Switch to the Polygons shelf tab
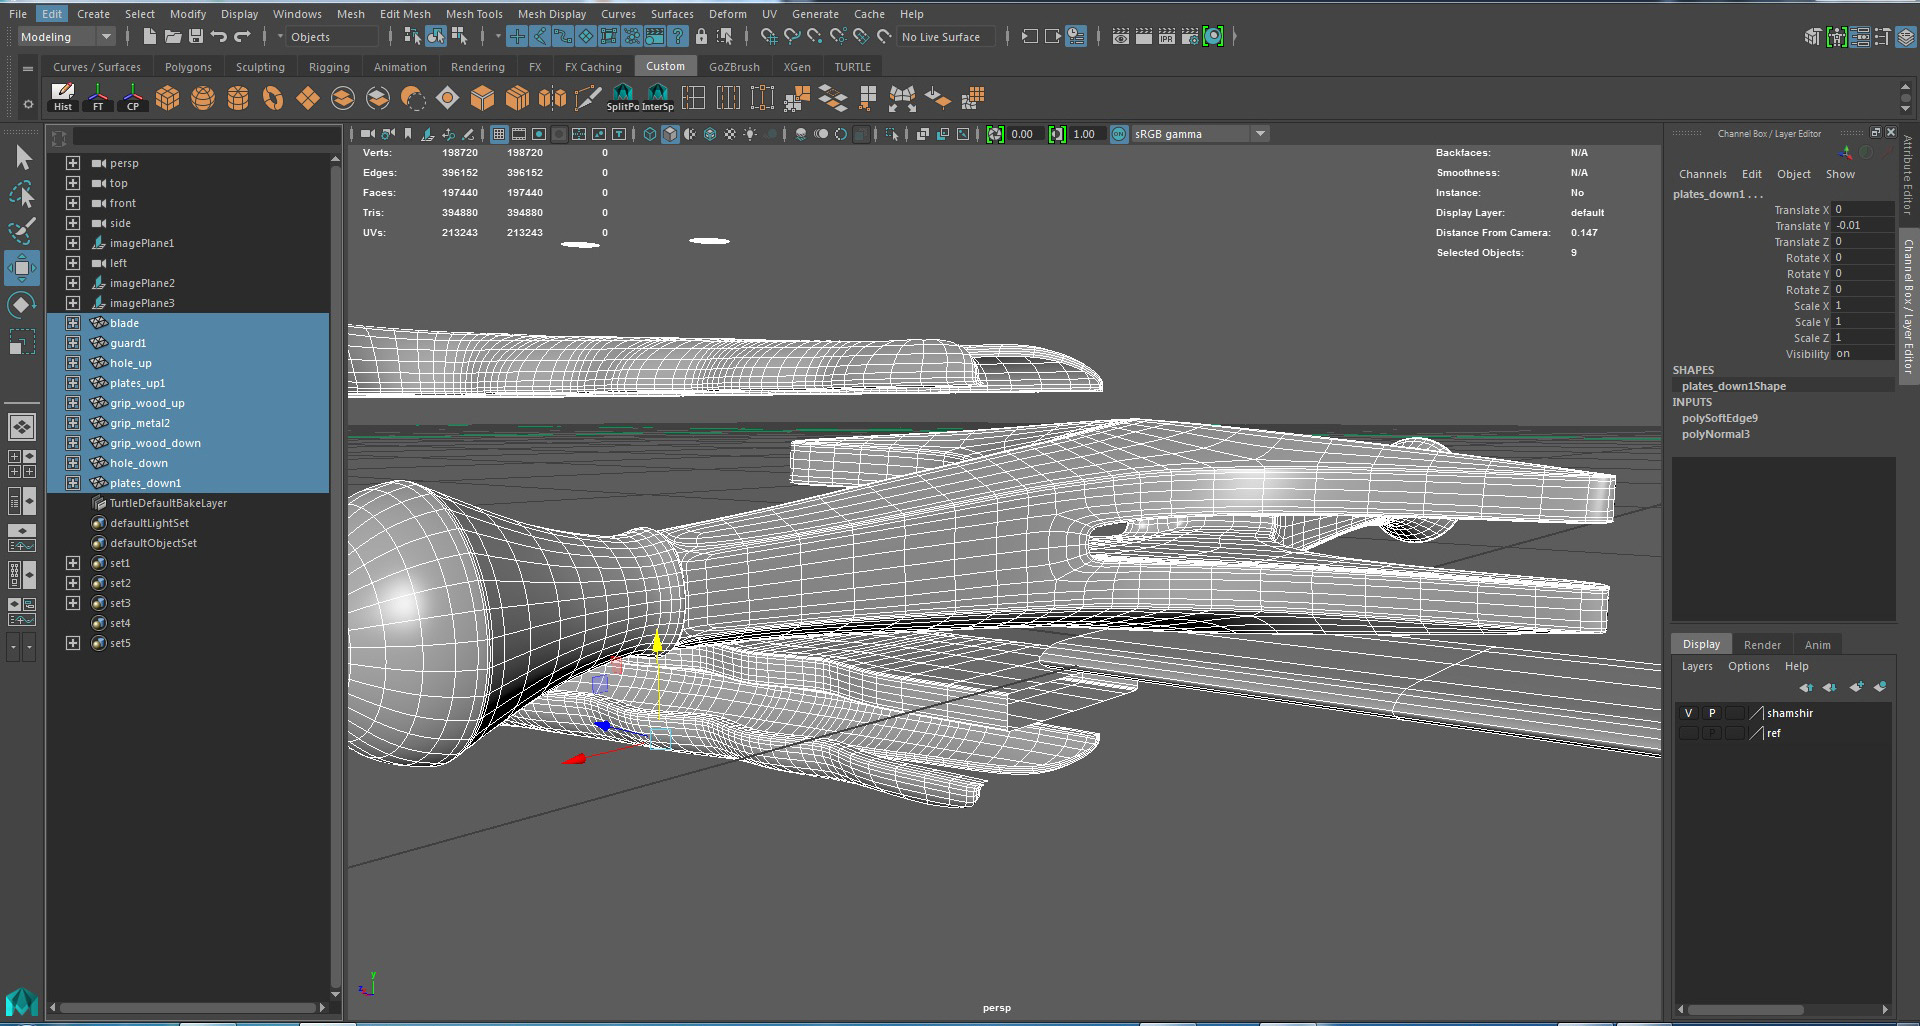Screen dimensions: 1920x1026 tap(188, 67)
